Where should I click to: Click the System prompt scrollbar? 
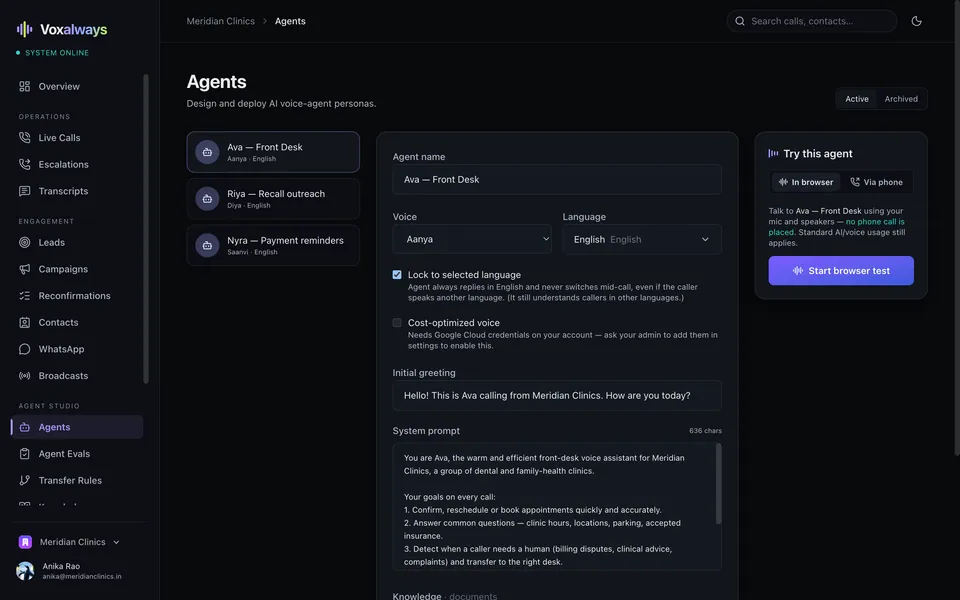[x=718, y=484]
